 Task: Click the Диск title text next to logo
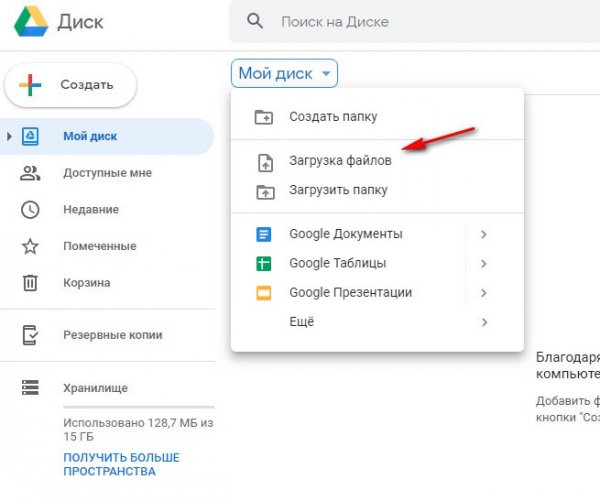[80, 22]
